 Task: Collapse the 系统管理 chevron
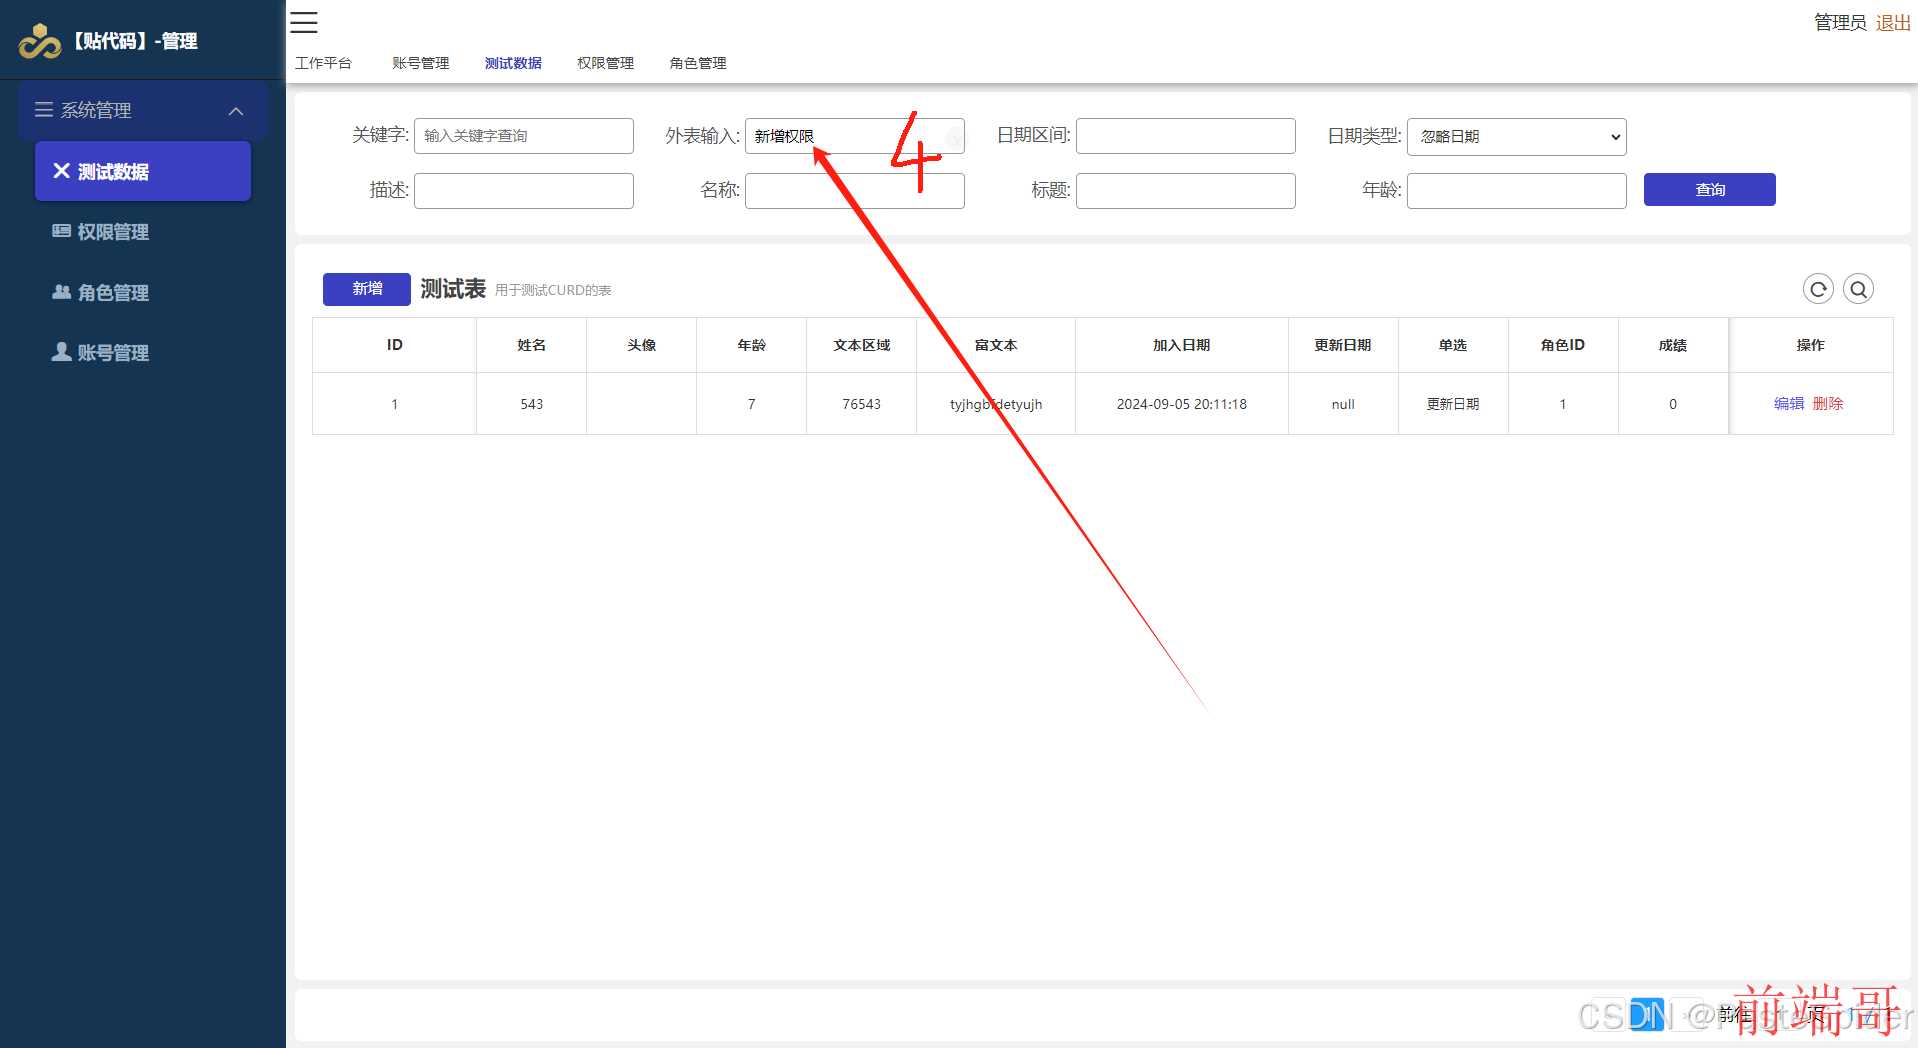tap(236, 111)
